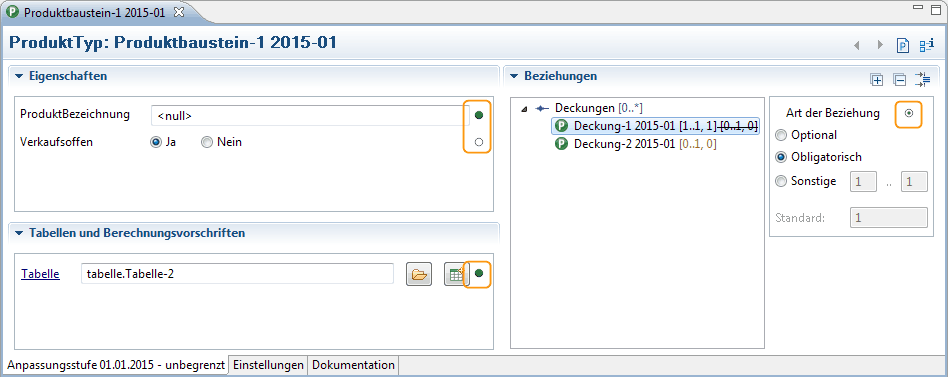Go to next item with the right arrow

tap(880, 45)
